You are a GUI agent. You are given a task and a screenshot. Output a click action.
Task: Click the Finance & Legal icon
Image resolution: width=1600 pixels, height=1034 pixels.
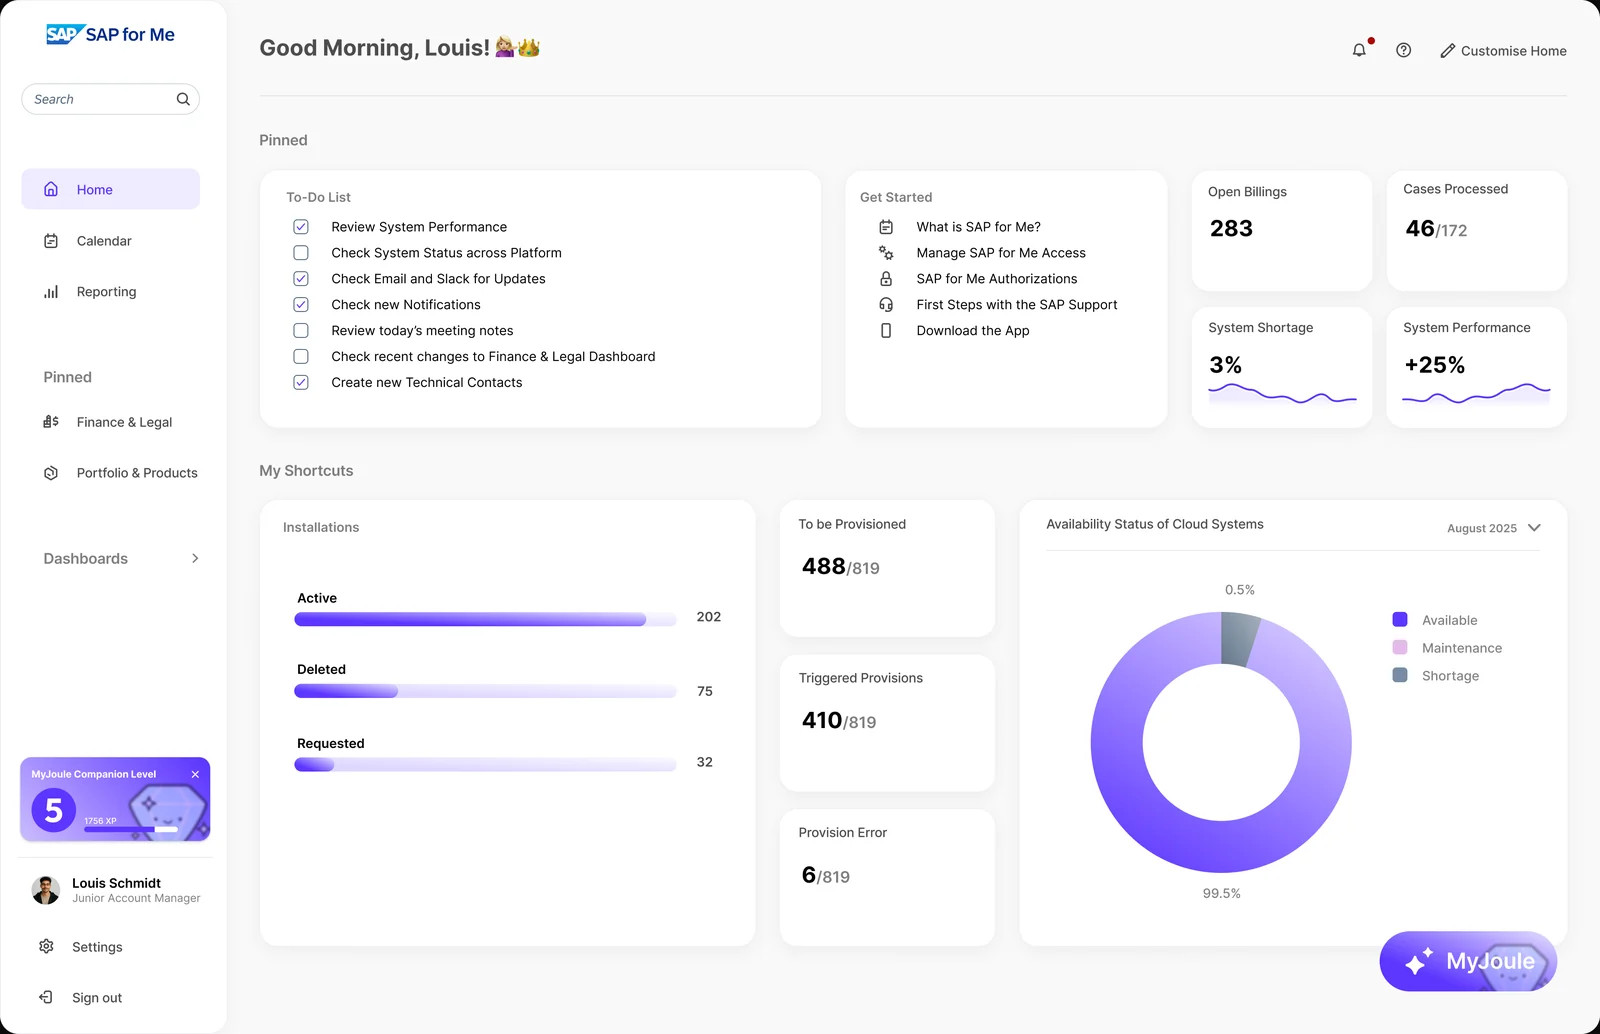point(51,422)
